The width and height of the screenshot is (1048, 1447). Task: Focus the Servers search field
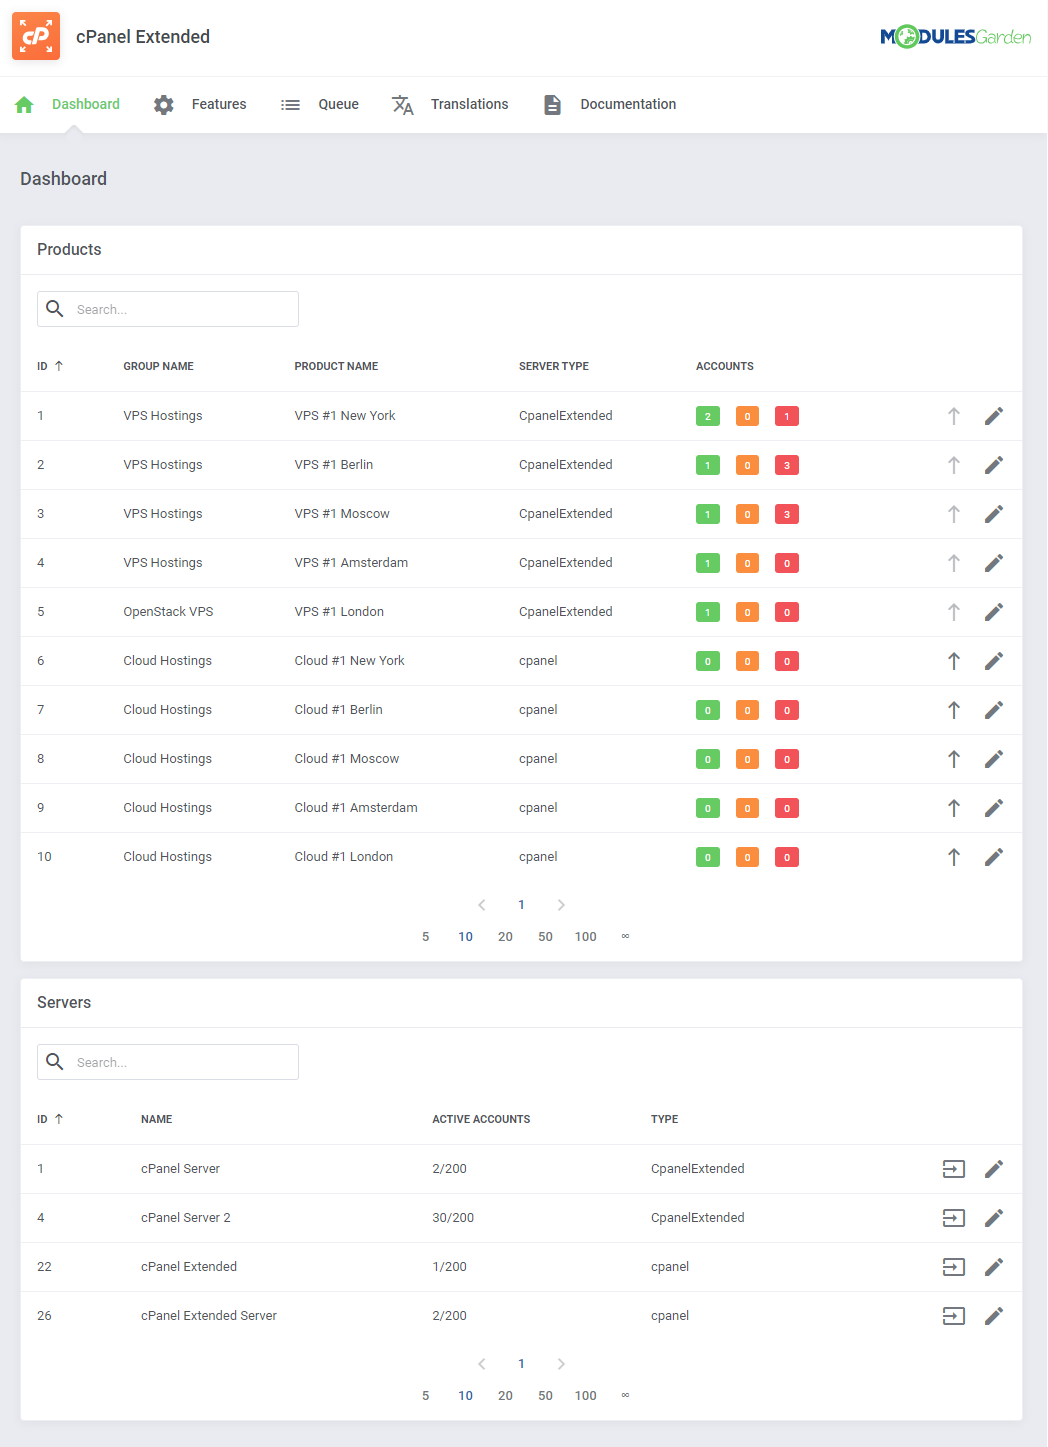click(168, 1062)
